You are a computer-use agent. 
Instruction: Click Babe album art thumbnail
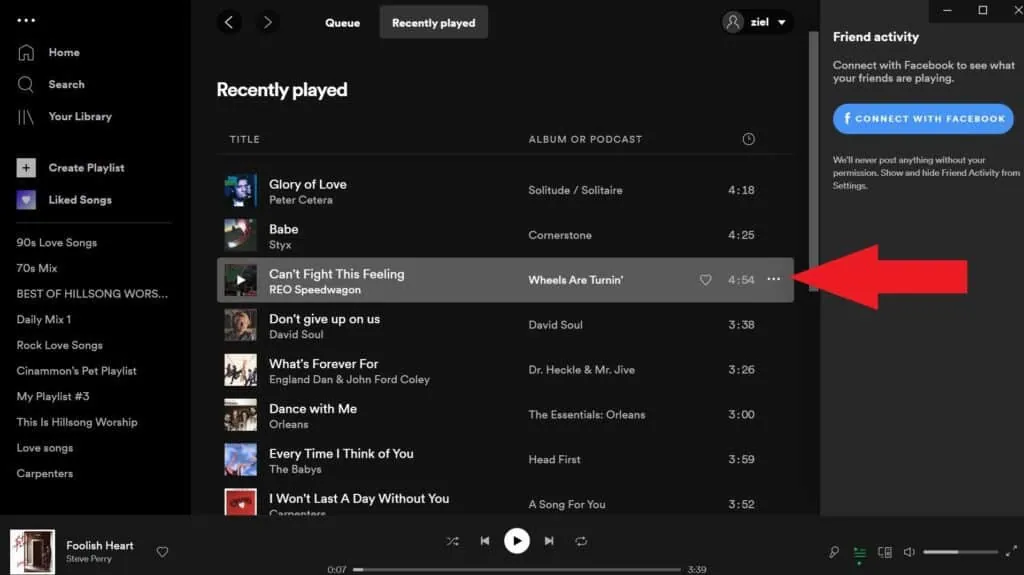pos(240,235)
